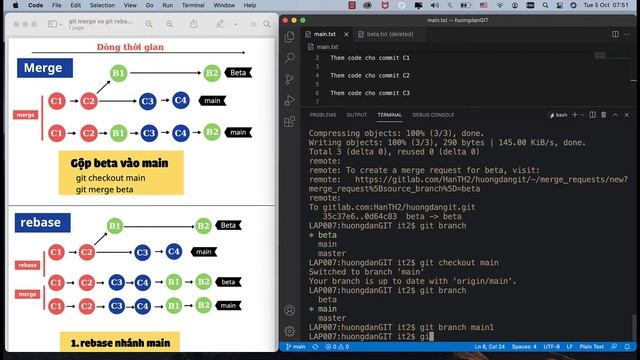Viewport: 640px width, 360px height.
Task: Open markup dropdown arrow in Preview
Action: pyautogui.click(x=236, y=24)
